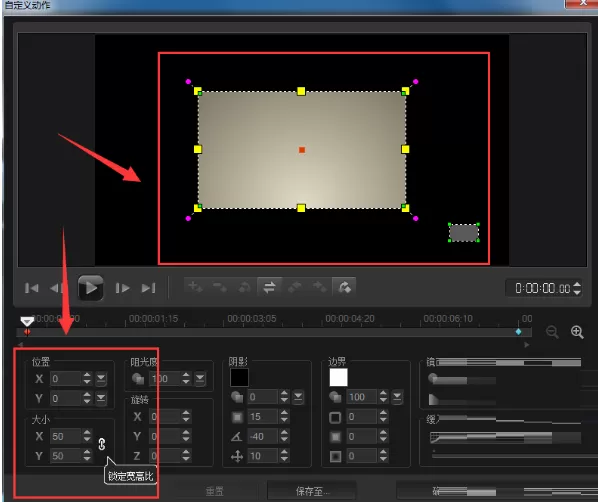Click the shadow distance field showing 10
598x502 pixels.
click(263, 456)
